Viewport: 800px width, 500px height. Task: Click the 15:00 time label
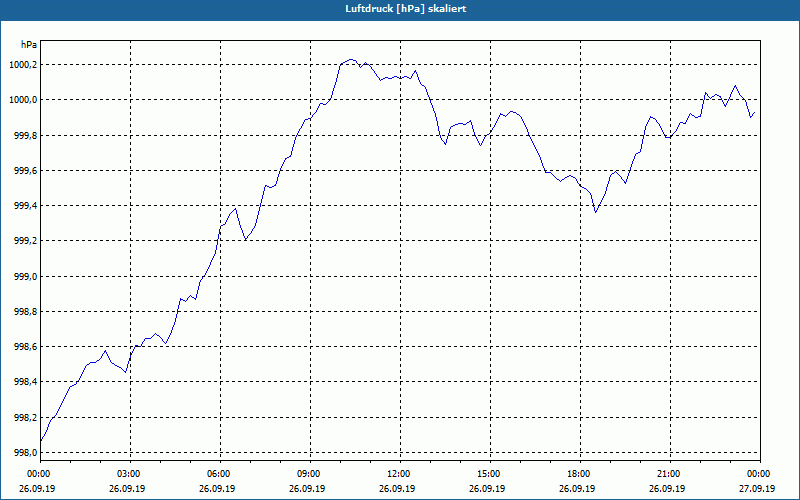point(490,474)
